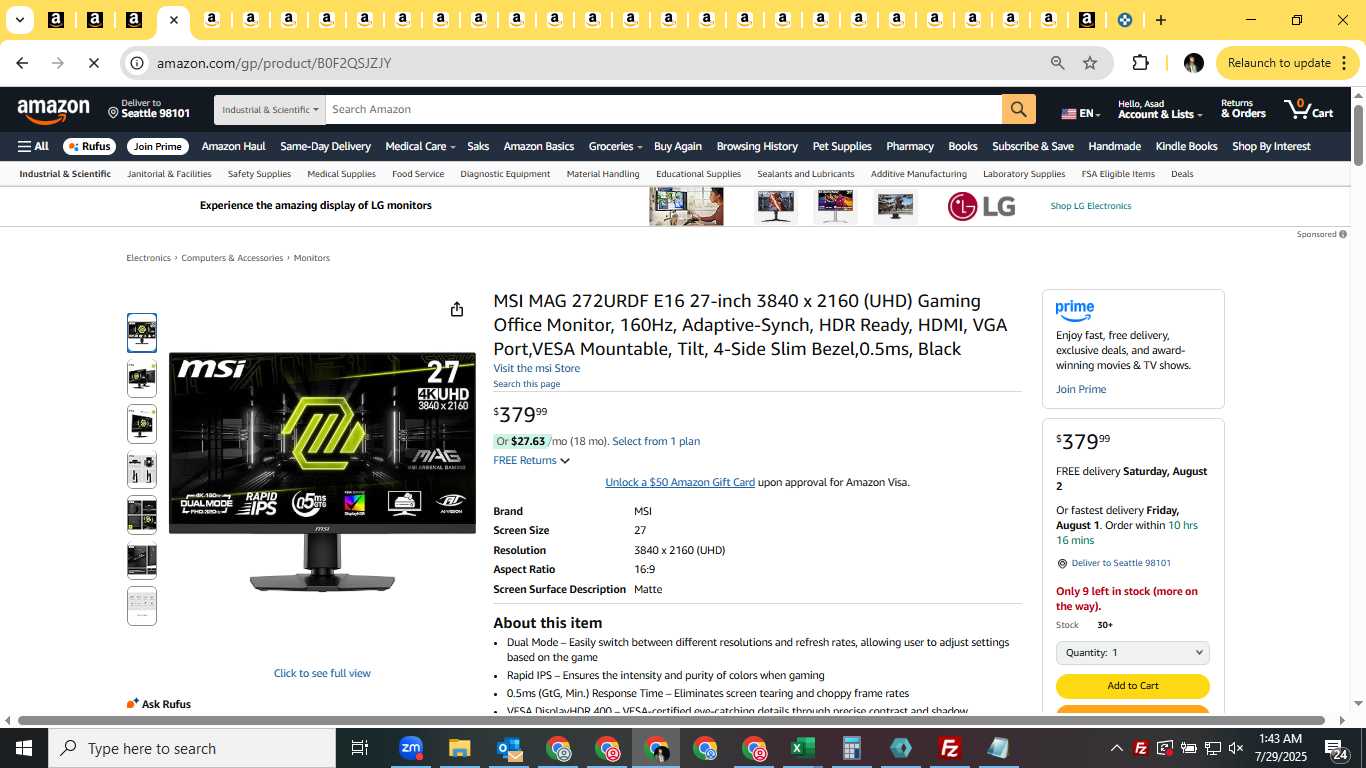1366x768 pixels.
Task: Open Returns & Orders
Action: coord(1243,109)
